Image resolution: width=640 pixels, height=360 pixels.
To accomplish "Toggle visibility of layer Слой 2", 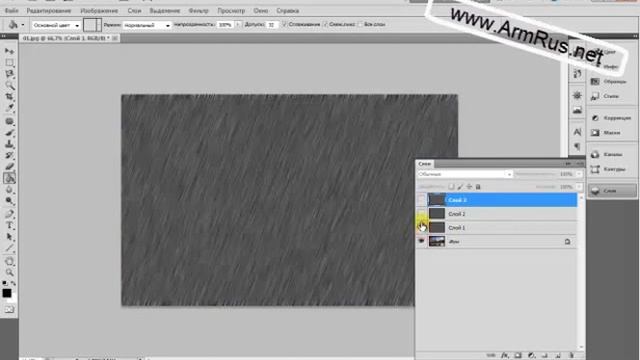I will pyautogui.click(x=421, y=213).
